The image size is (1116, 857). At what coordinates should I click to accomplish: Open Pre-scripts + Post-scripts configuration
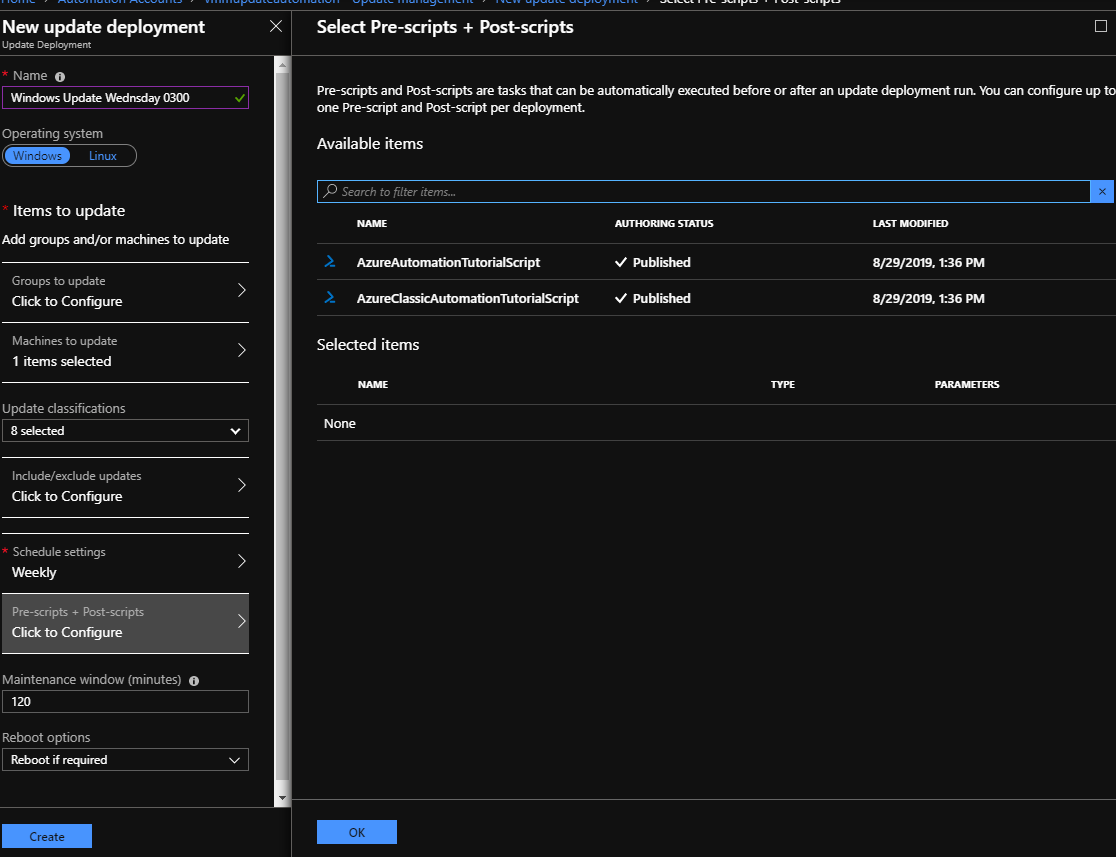pos(125,623)
